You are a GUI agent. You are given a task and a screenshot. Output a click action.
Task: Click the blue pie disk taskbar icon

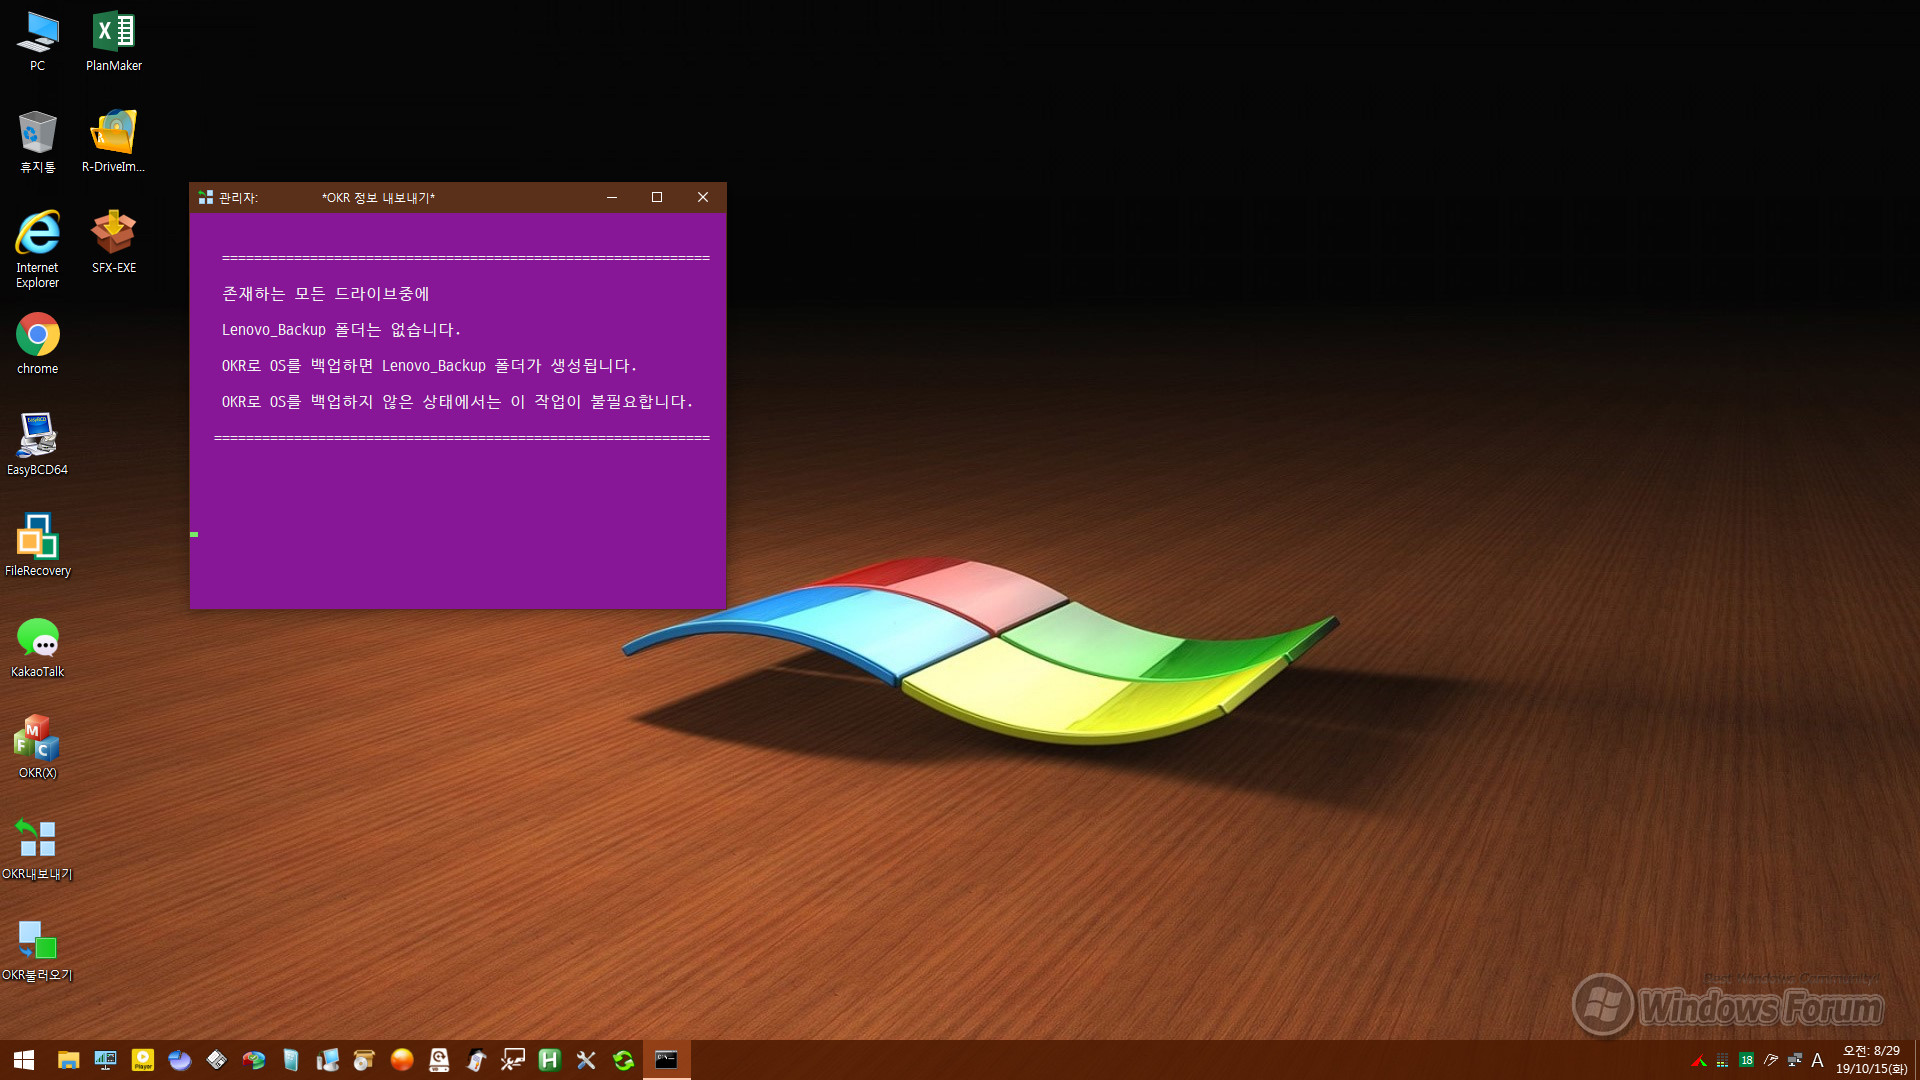[180, 1060]
